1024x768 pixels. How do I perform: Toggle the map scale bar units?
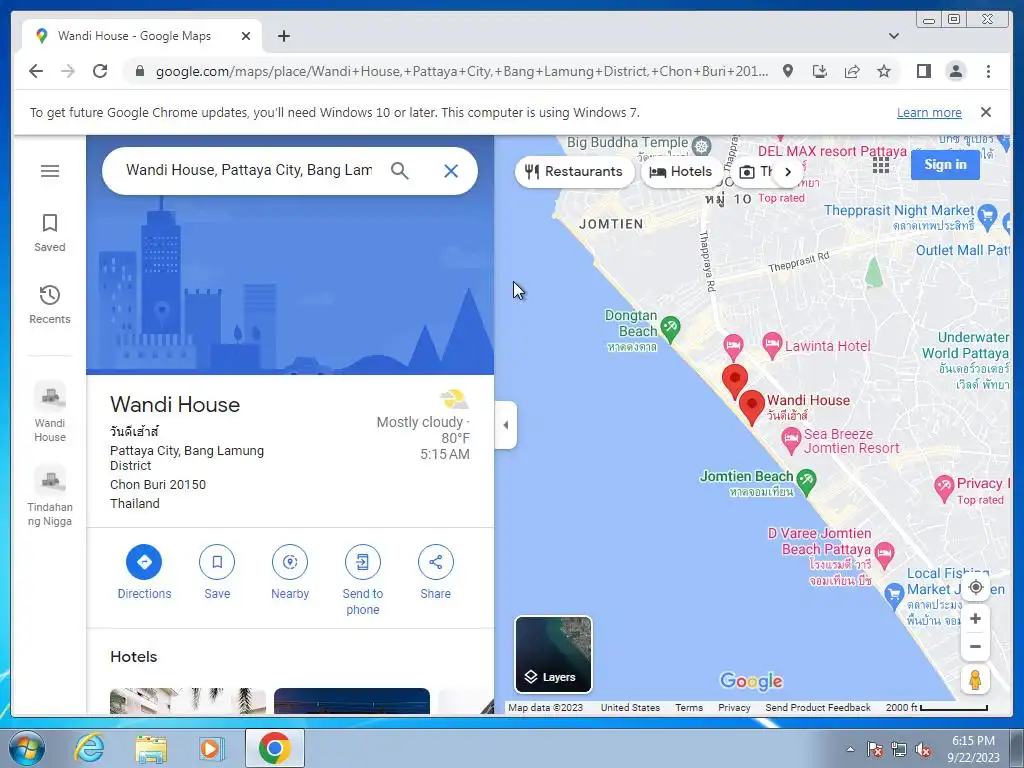tap(936, 707)
